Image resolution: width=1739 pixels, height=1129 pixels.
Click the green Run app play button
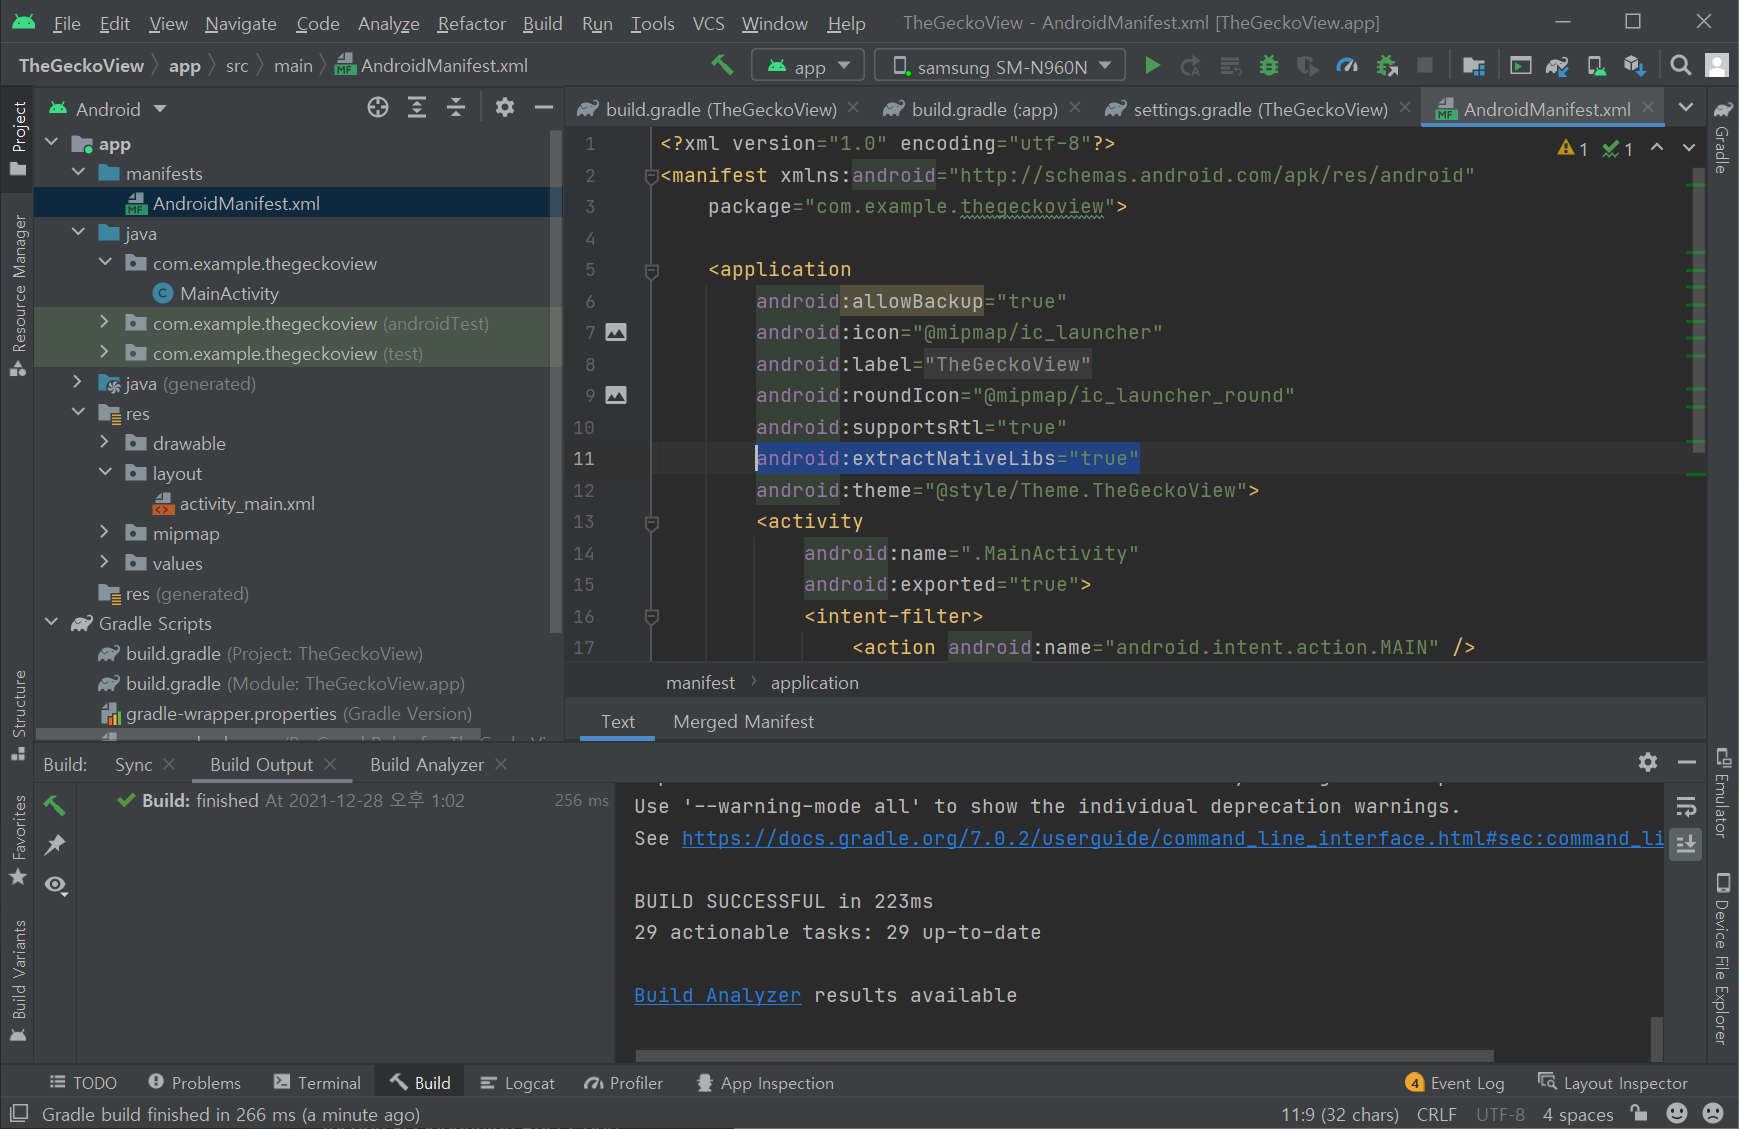[x=1152, y=66]
